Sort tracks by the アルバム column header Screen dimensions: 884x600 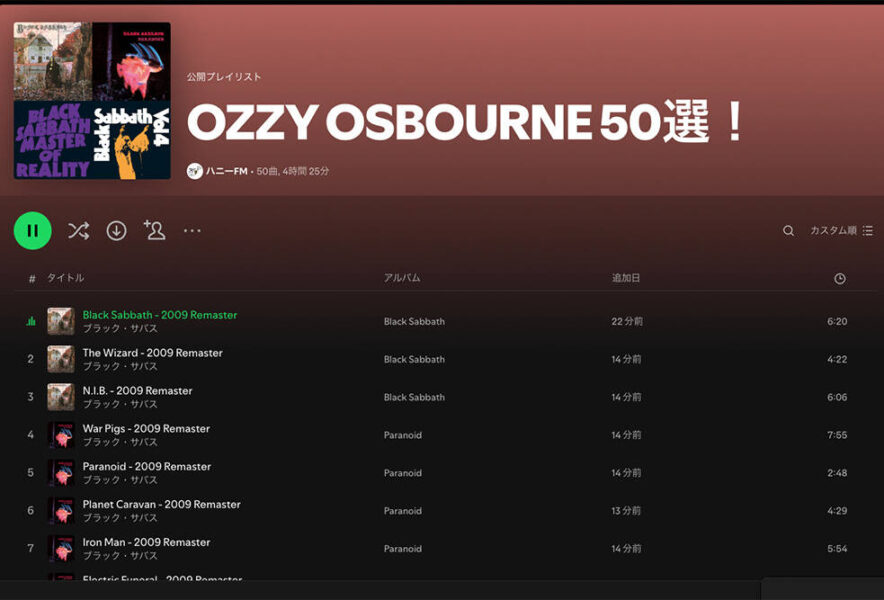pos(402,278)
